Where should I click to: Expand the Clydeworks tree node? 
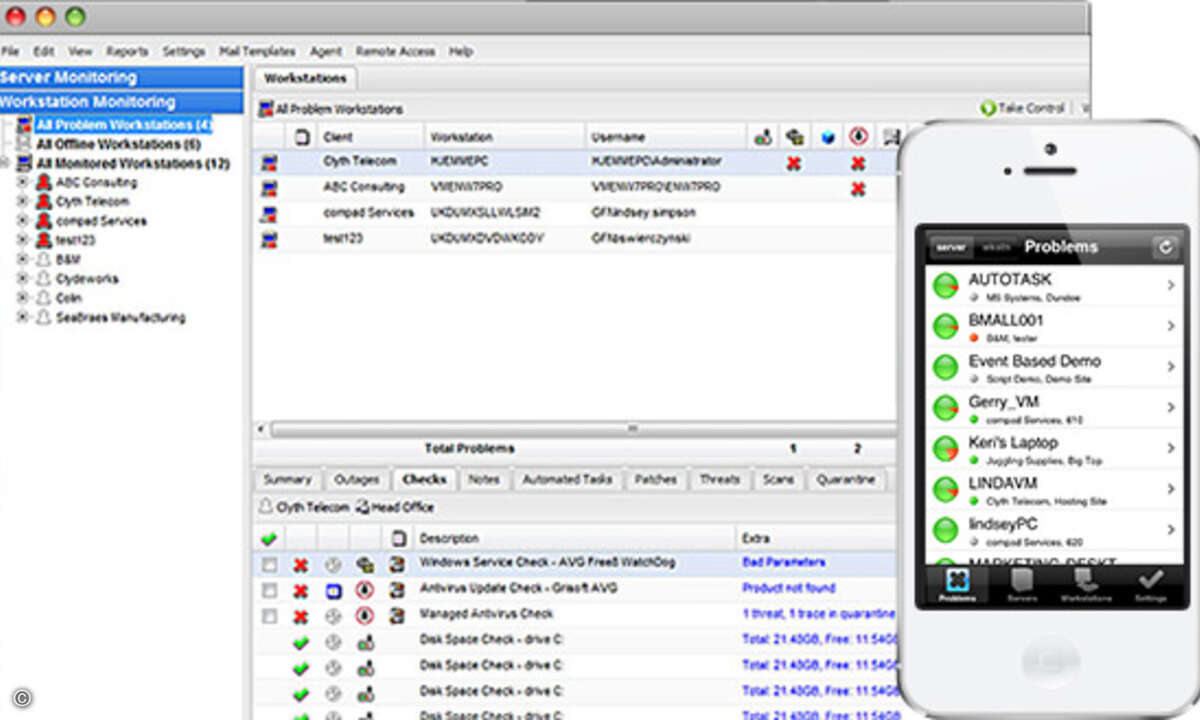coord(23,279)
